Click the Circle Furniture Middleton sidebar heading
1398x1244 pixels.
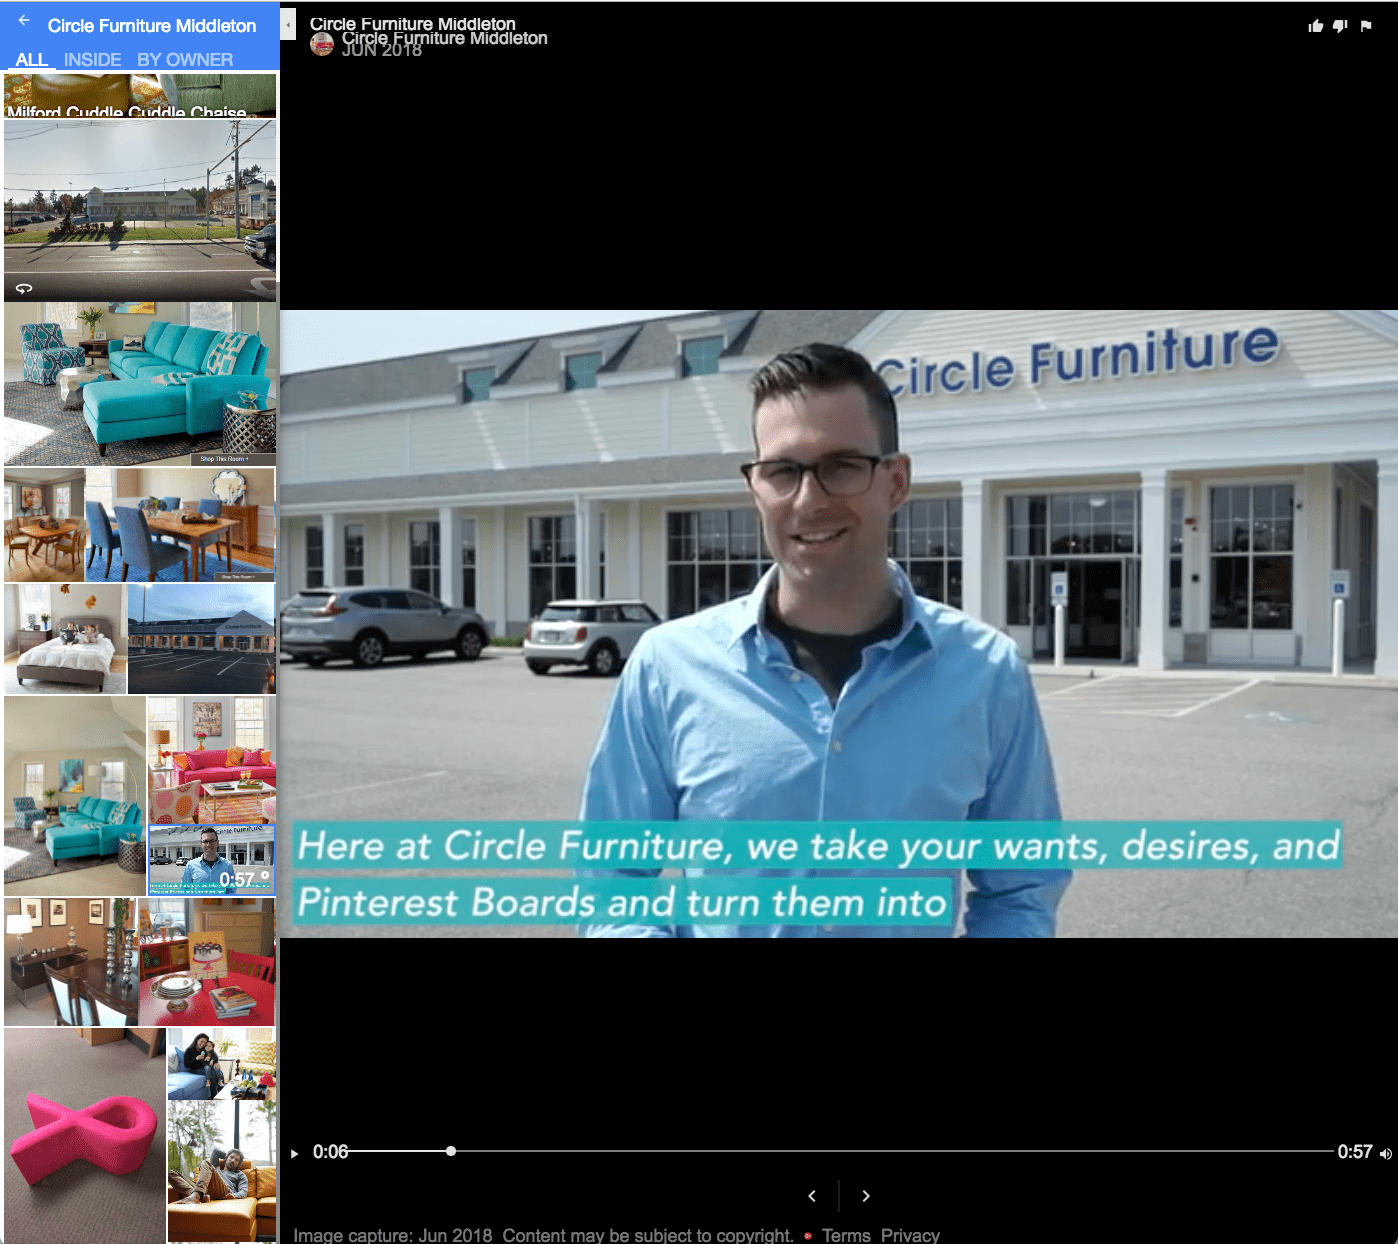point(152,26)
